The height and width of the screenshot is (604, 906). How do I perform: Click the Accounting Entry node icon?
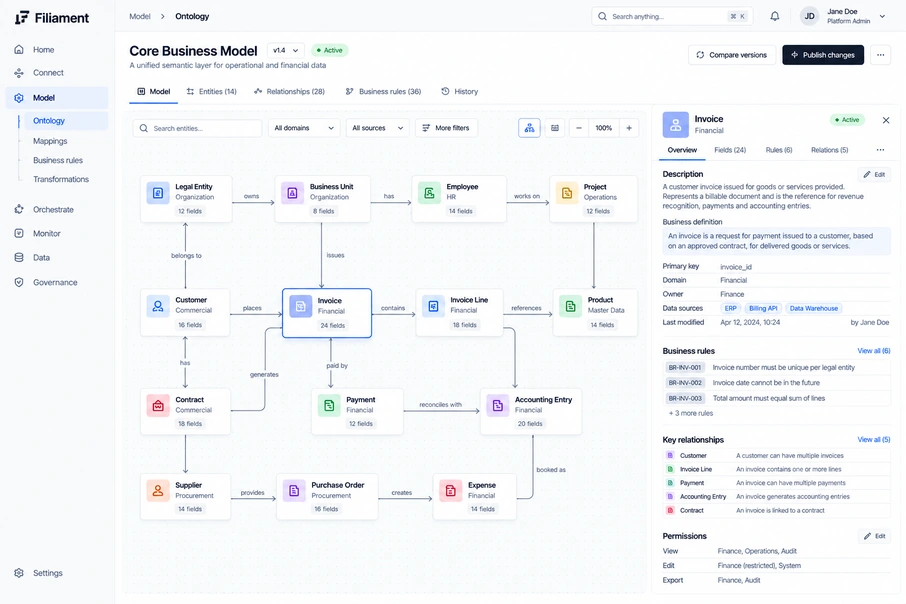tap(497, 406)
